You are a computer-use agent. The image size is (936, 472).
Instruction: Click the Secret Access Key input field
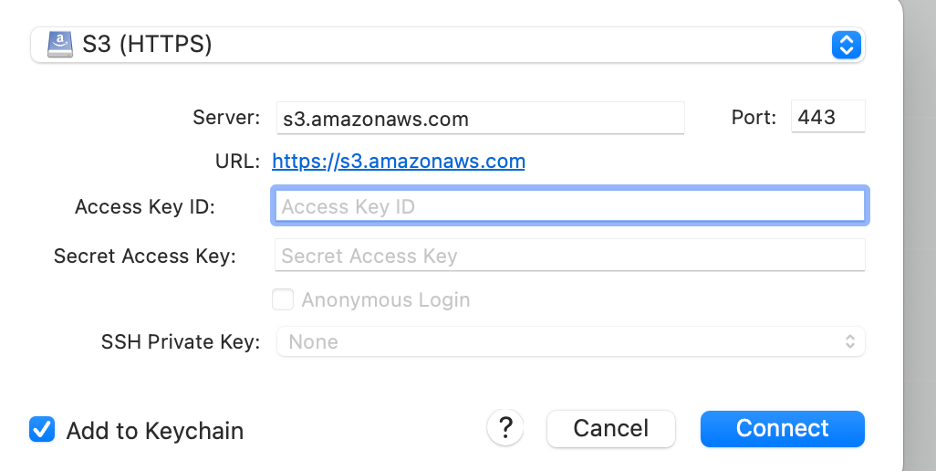pyautogui.click(x=569, y=256)
